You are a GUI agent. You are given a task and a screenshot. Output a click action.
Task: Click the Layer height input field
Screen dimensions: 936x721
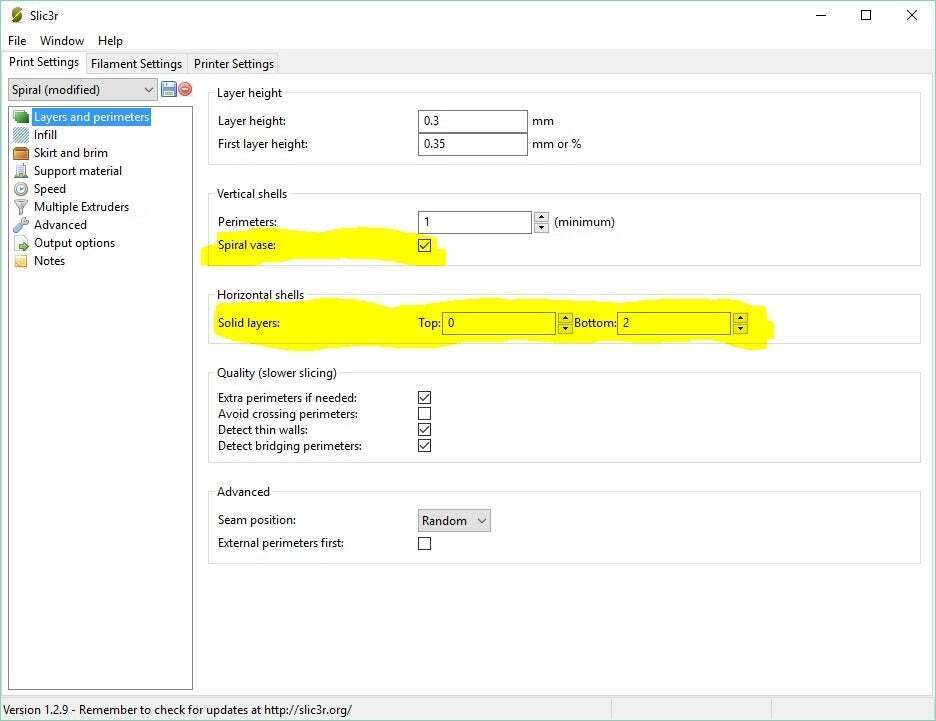click(x=473, y=121)
